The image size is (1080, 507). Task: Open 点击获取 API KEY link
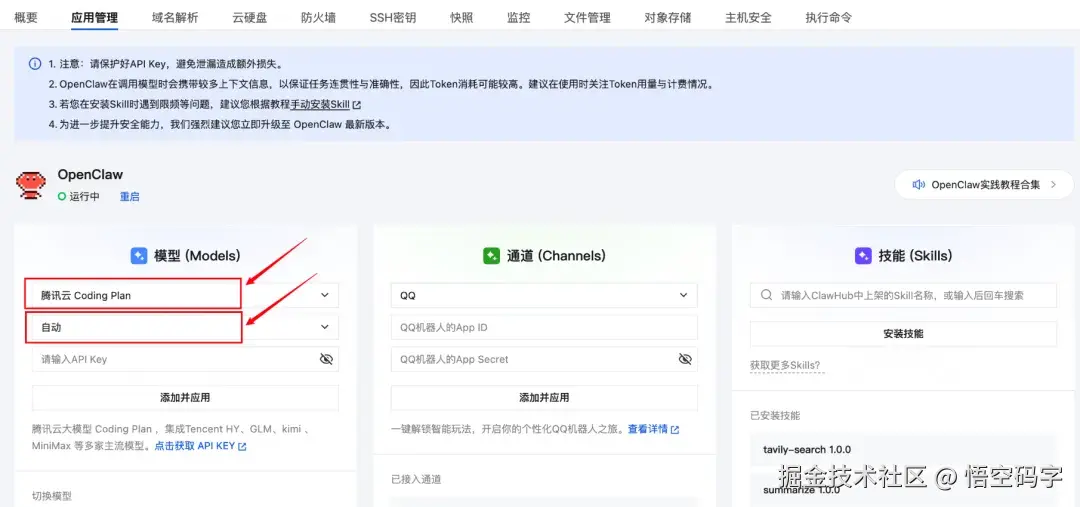pyautogui.click(x=200, y=446)
